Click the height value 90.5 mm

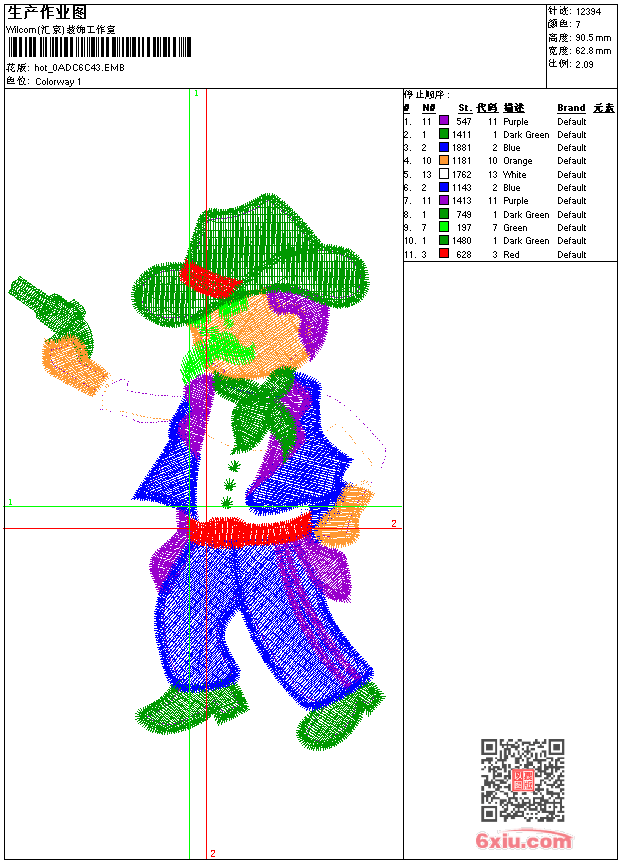(x=593, y=37)
